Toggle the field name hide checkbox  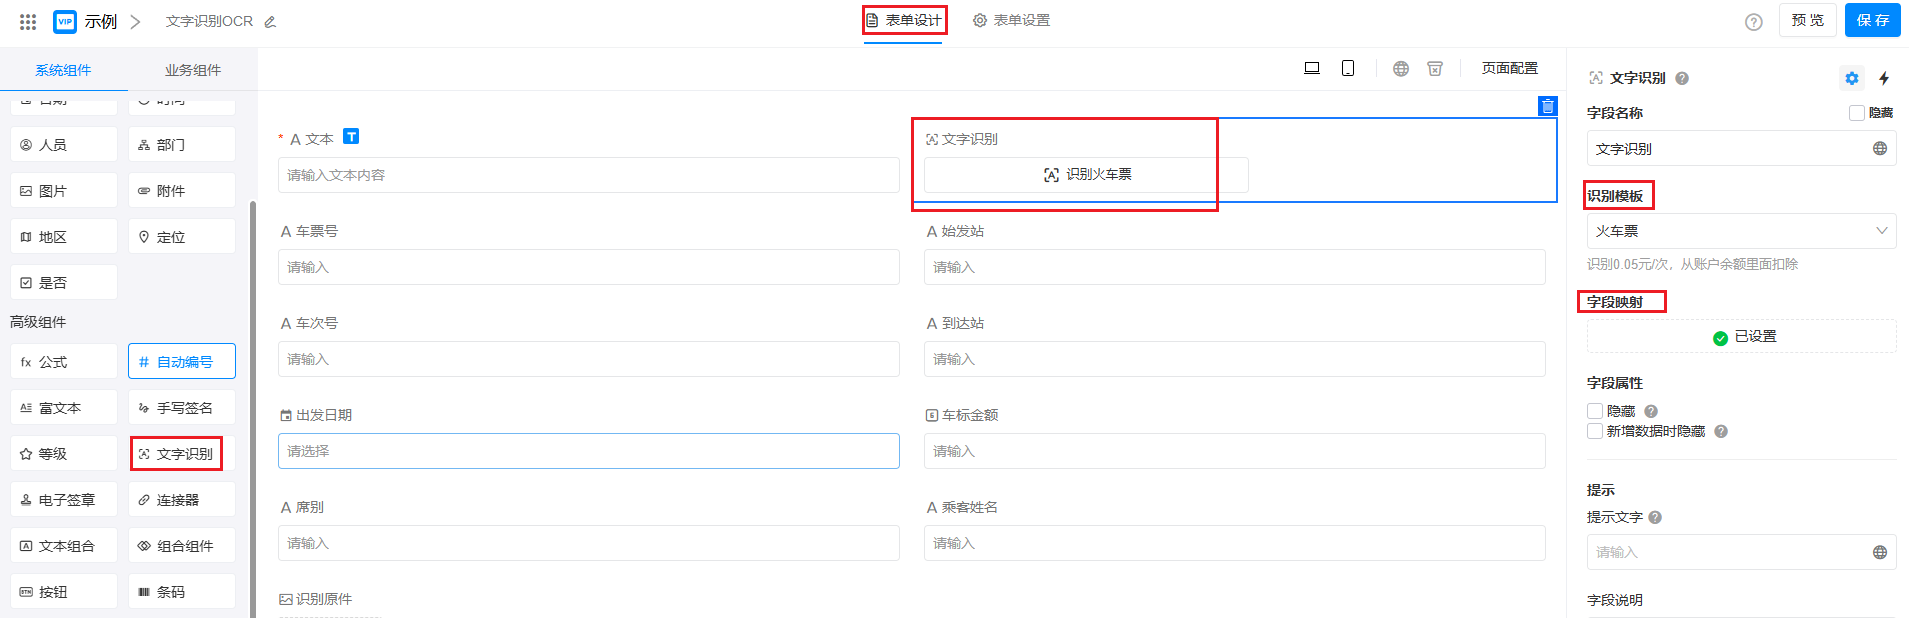coord(1857,113)
